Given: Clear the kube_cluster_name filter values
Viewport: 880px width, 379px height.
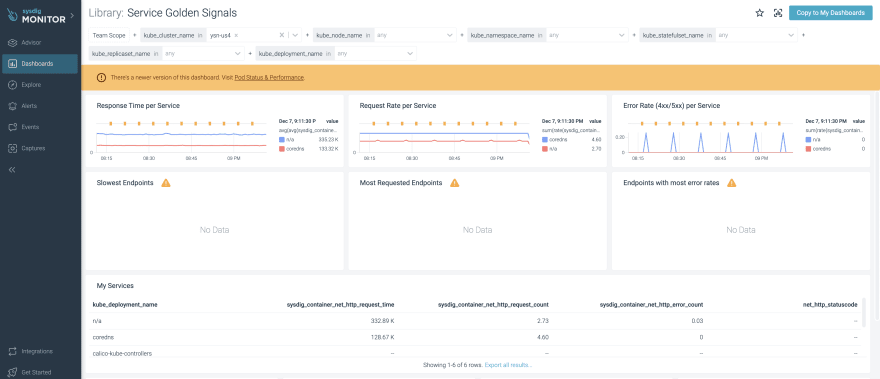Looking at the screenshot, I should [282, 35].
